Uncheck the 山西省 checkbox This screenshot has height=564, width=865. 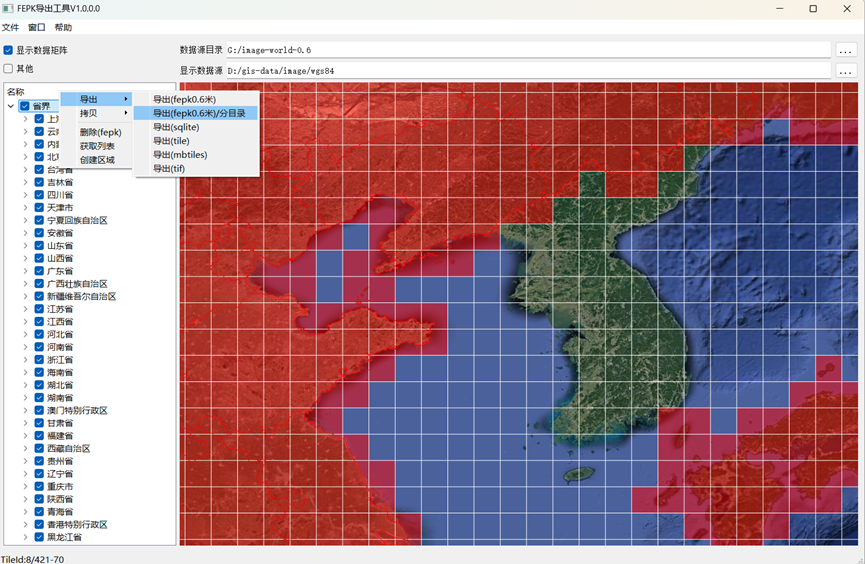coord(39,258)
